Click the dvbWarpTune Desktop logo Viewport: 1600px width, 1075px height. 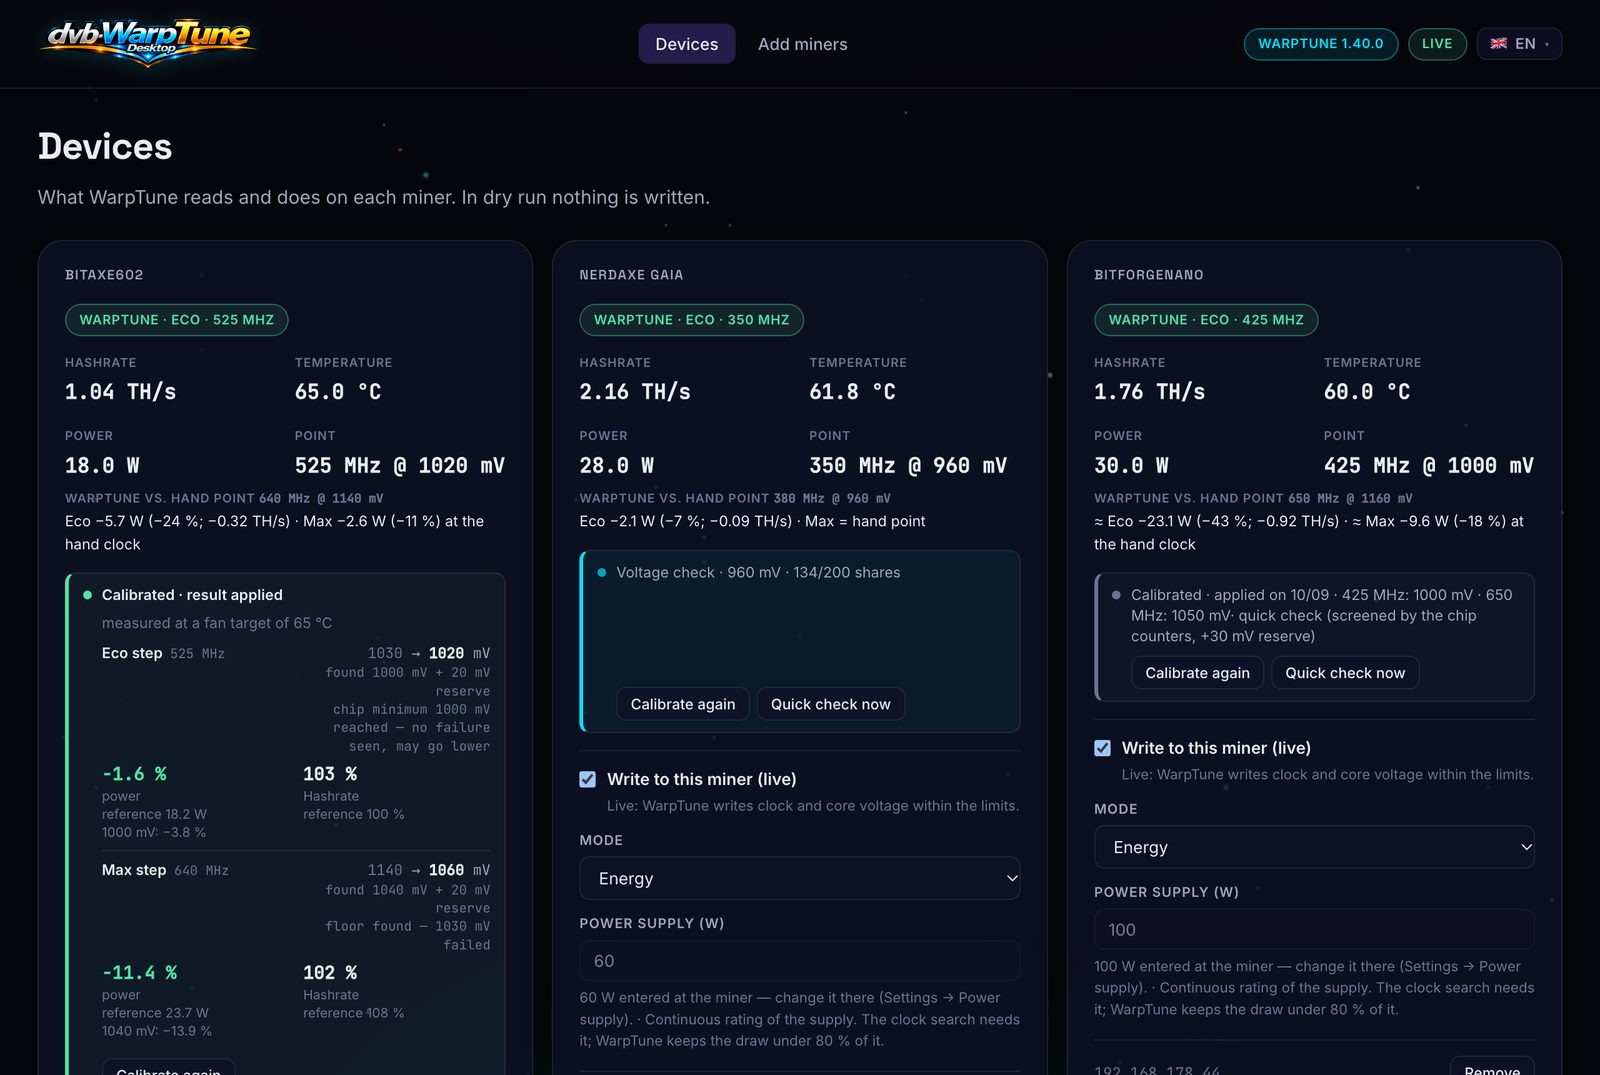click(148, 42)
